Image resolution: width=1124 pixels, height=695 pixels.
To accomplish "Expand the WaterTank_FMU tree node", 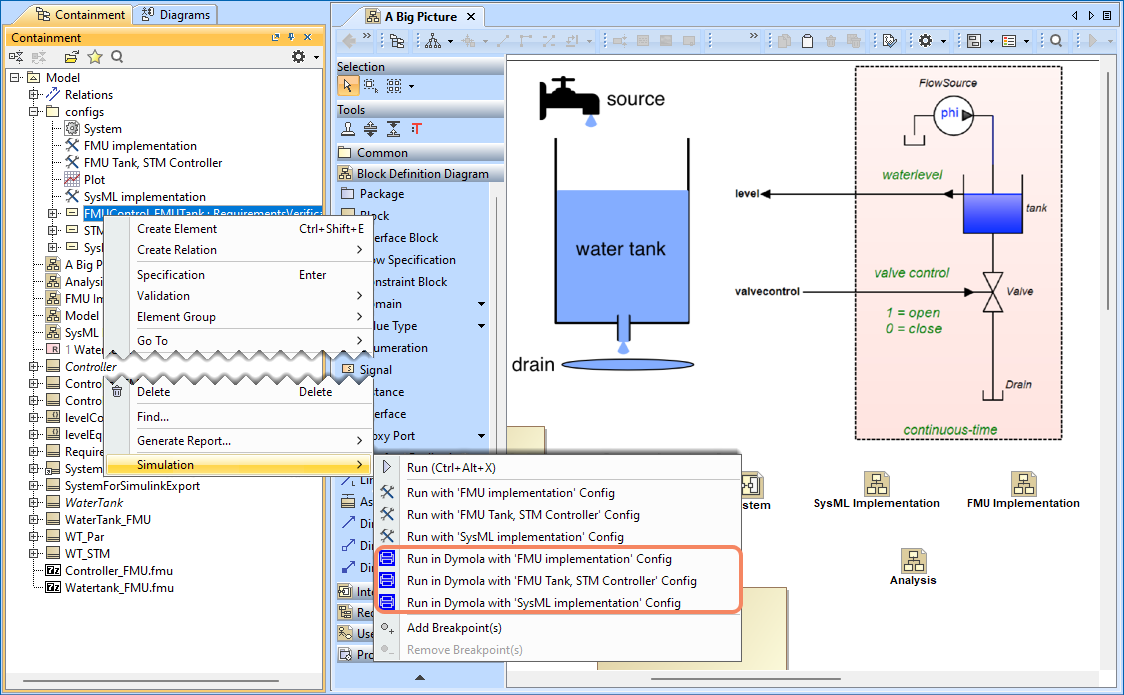I will 33,520.
